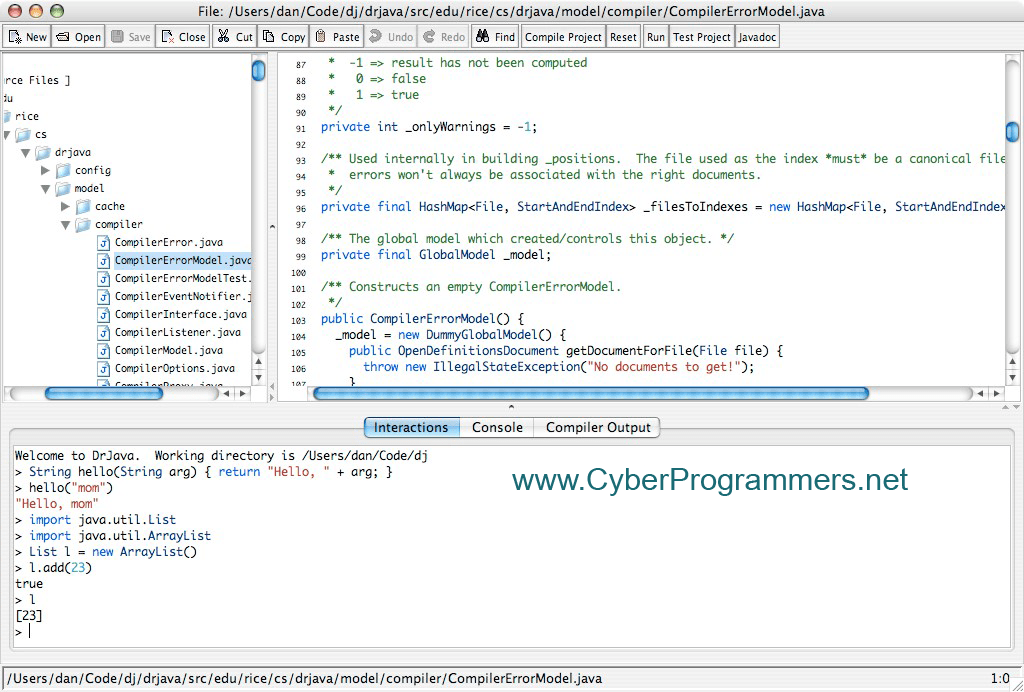Create a new file with the New icon

26,35
